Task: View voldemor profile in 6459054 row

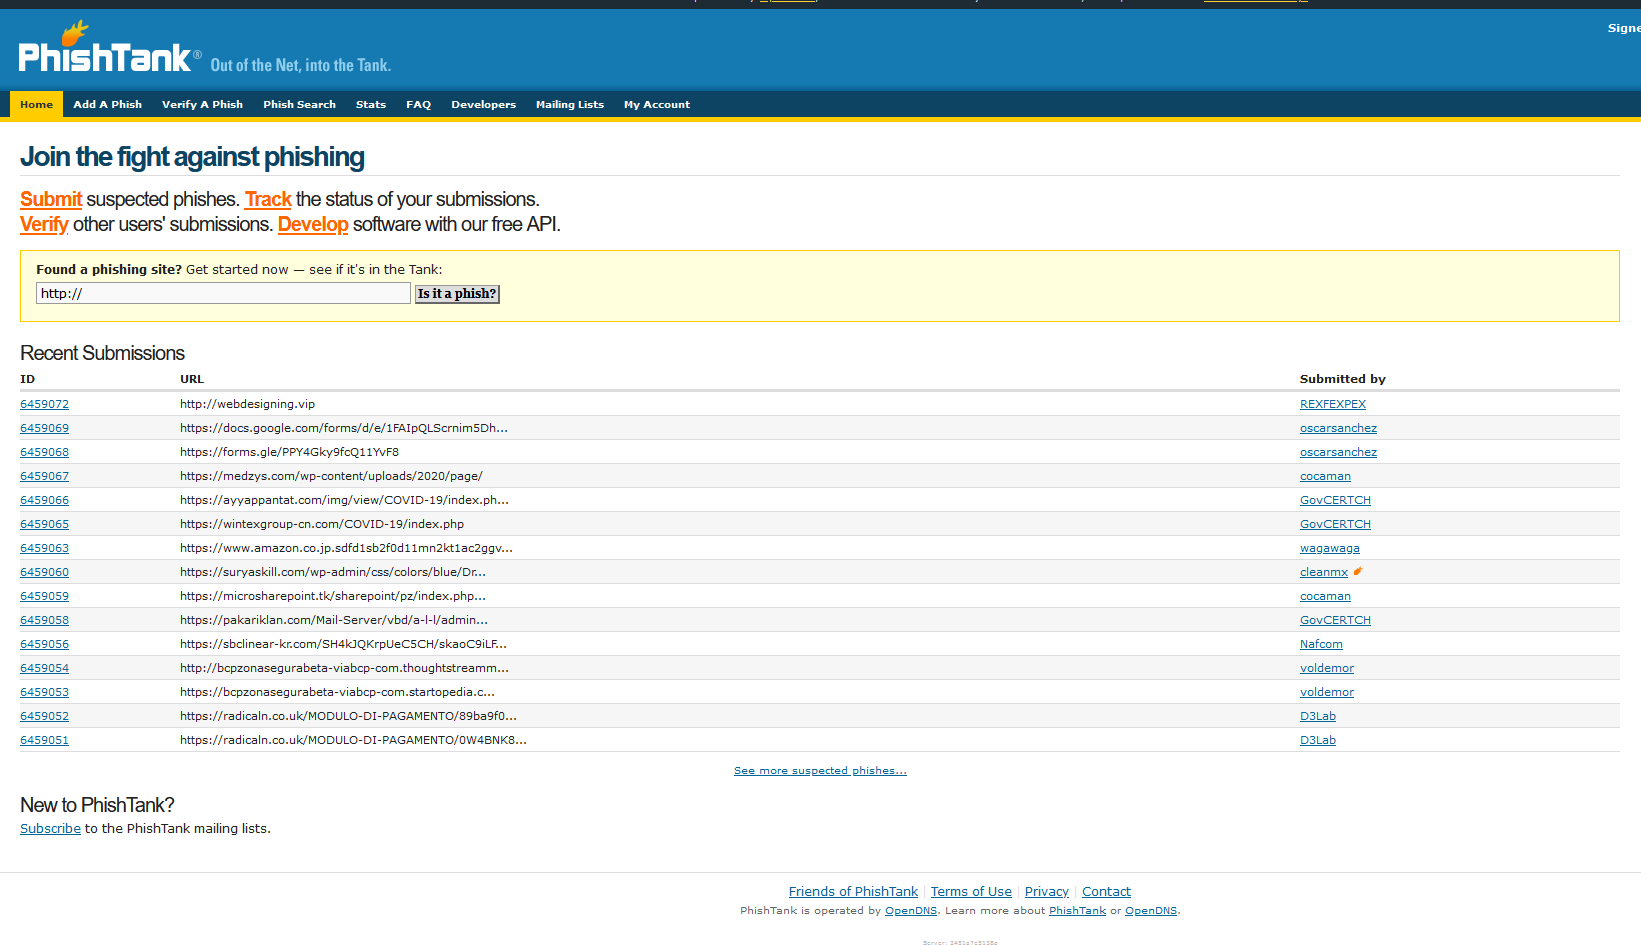Action: coord(1327,668)
